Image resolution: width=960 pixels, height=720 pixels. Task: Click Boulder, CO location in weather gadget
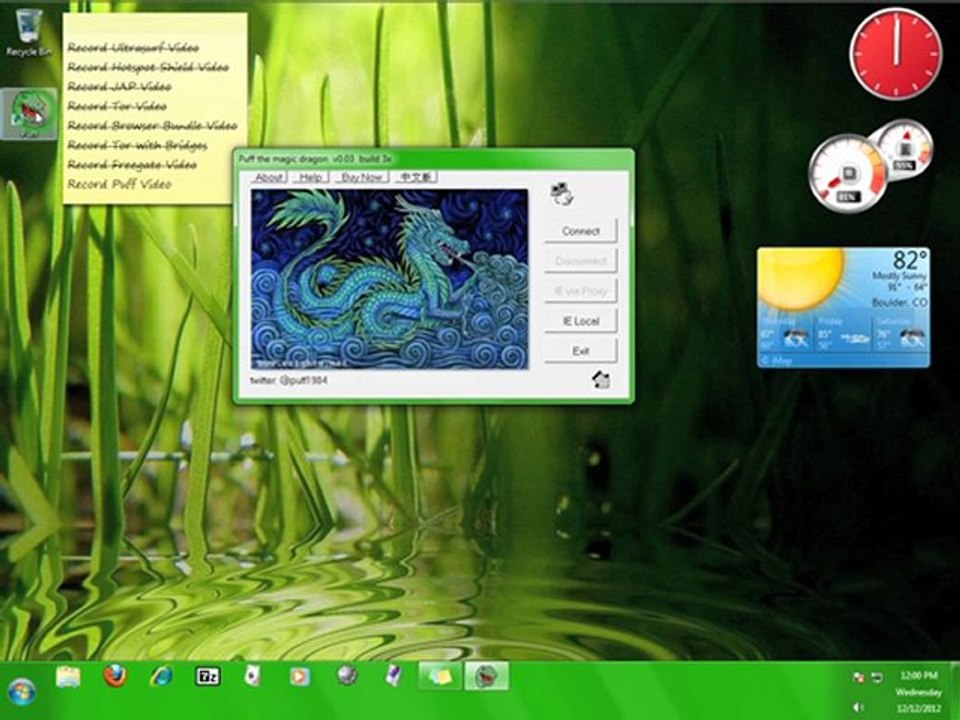(899, 302)
